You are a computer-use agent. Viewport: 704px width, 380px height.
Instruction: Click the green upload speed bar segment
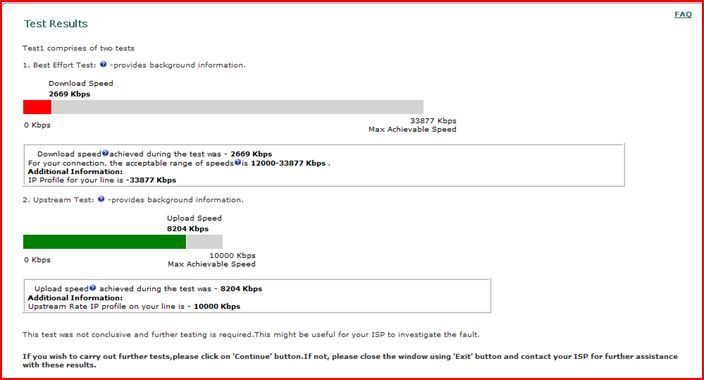pyautogui.click(x=104, y=242)
